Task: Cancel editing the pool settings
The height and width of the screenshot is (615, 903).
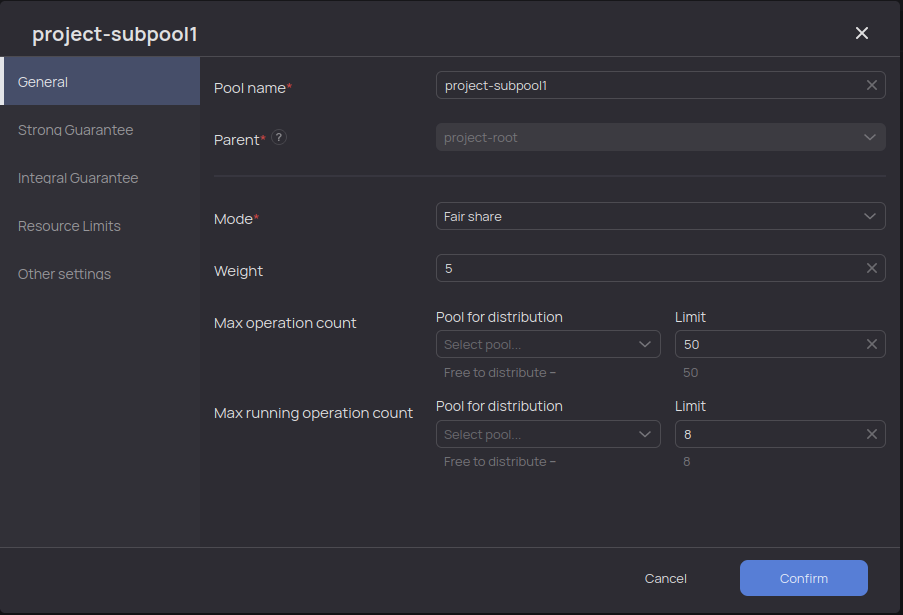Action: [665, 578]
